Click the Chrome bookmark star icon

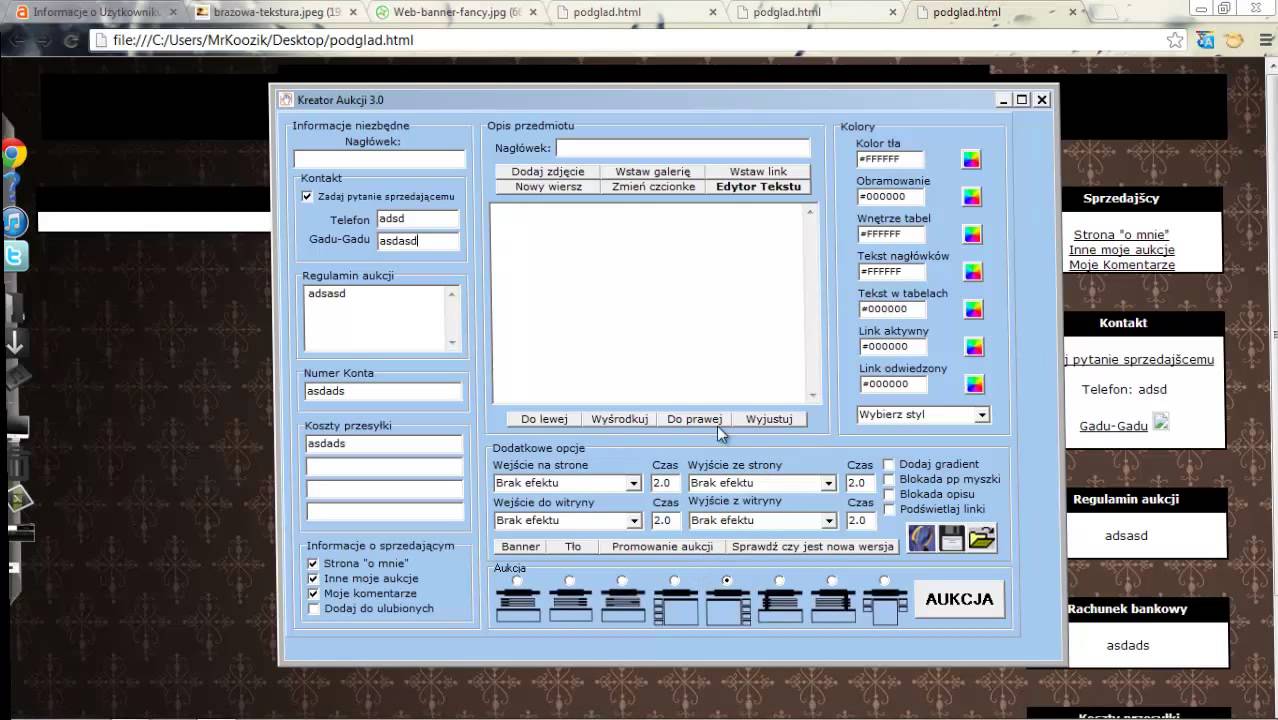pyautogui.click(x=1176, y=40)
